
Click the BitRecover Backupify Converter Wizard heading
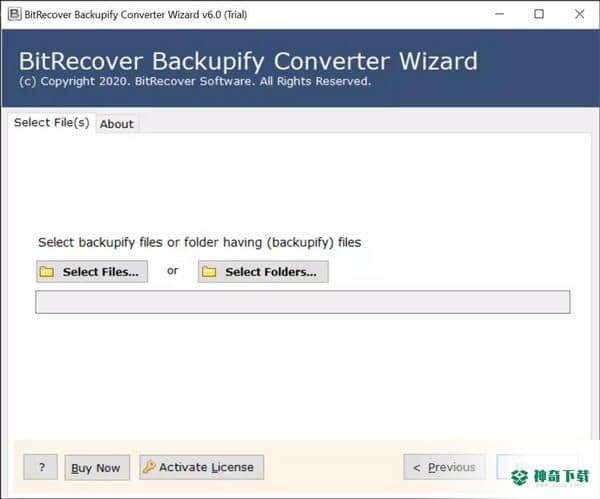point(248,61)
